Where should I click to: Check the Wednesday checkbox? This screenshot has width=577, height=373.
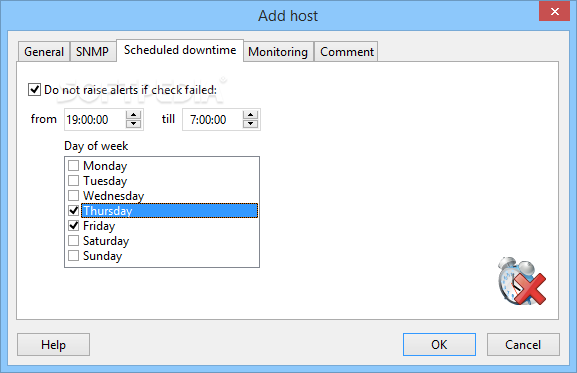point(74,196)
